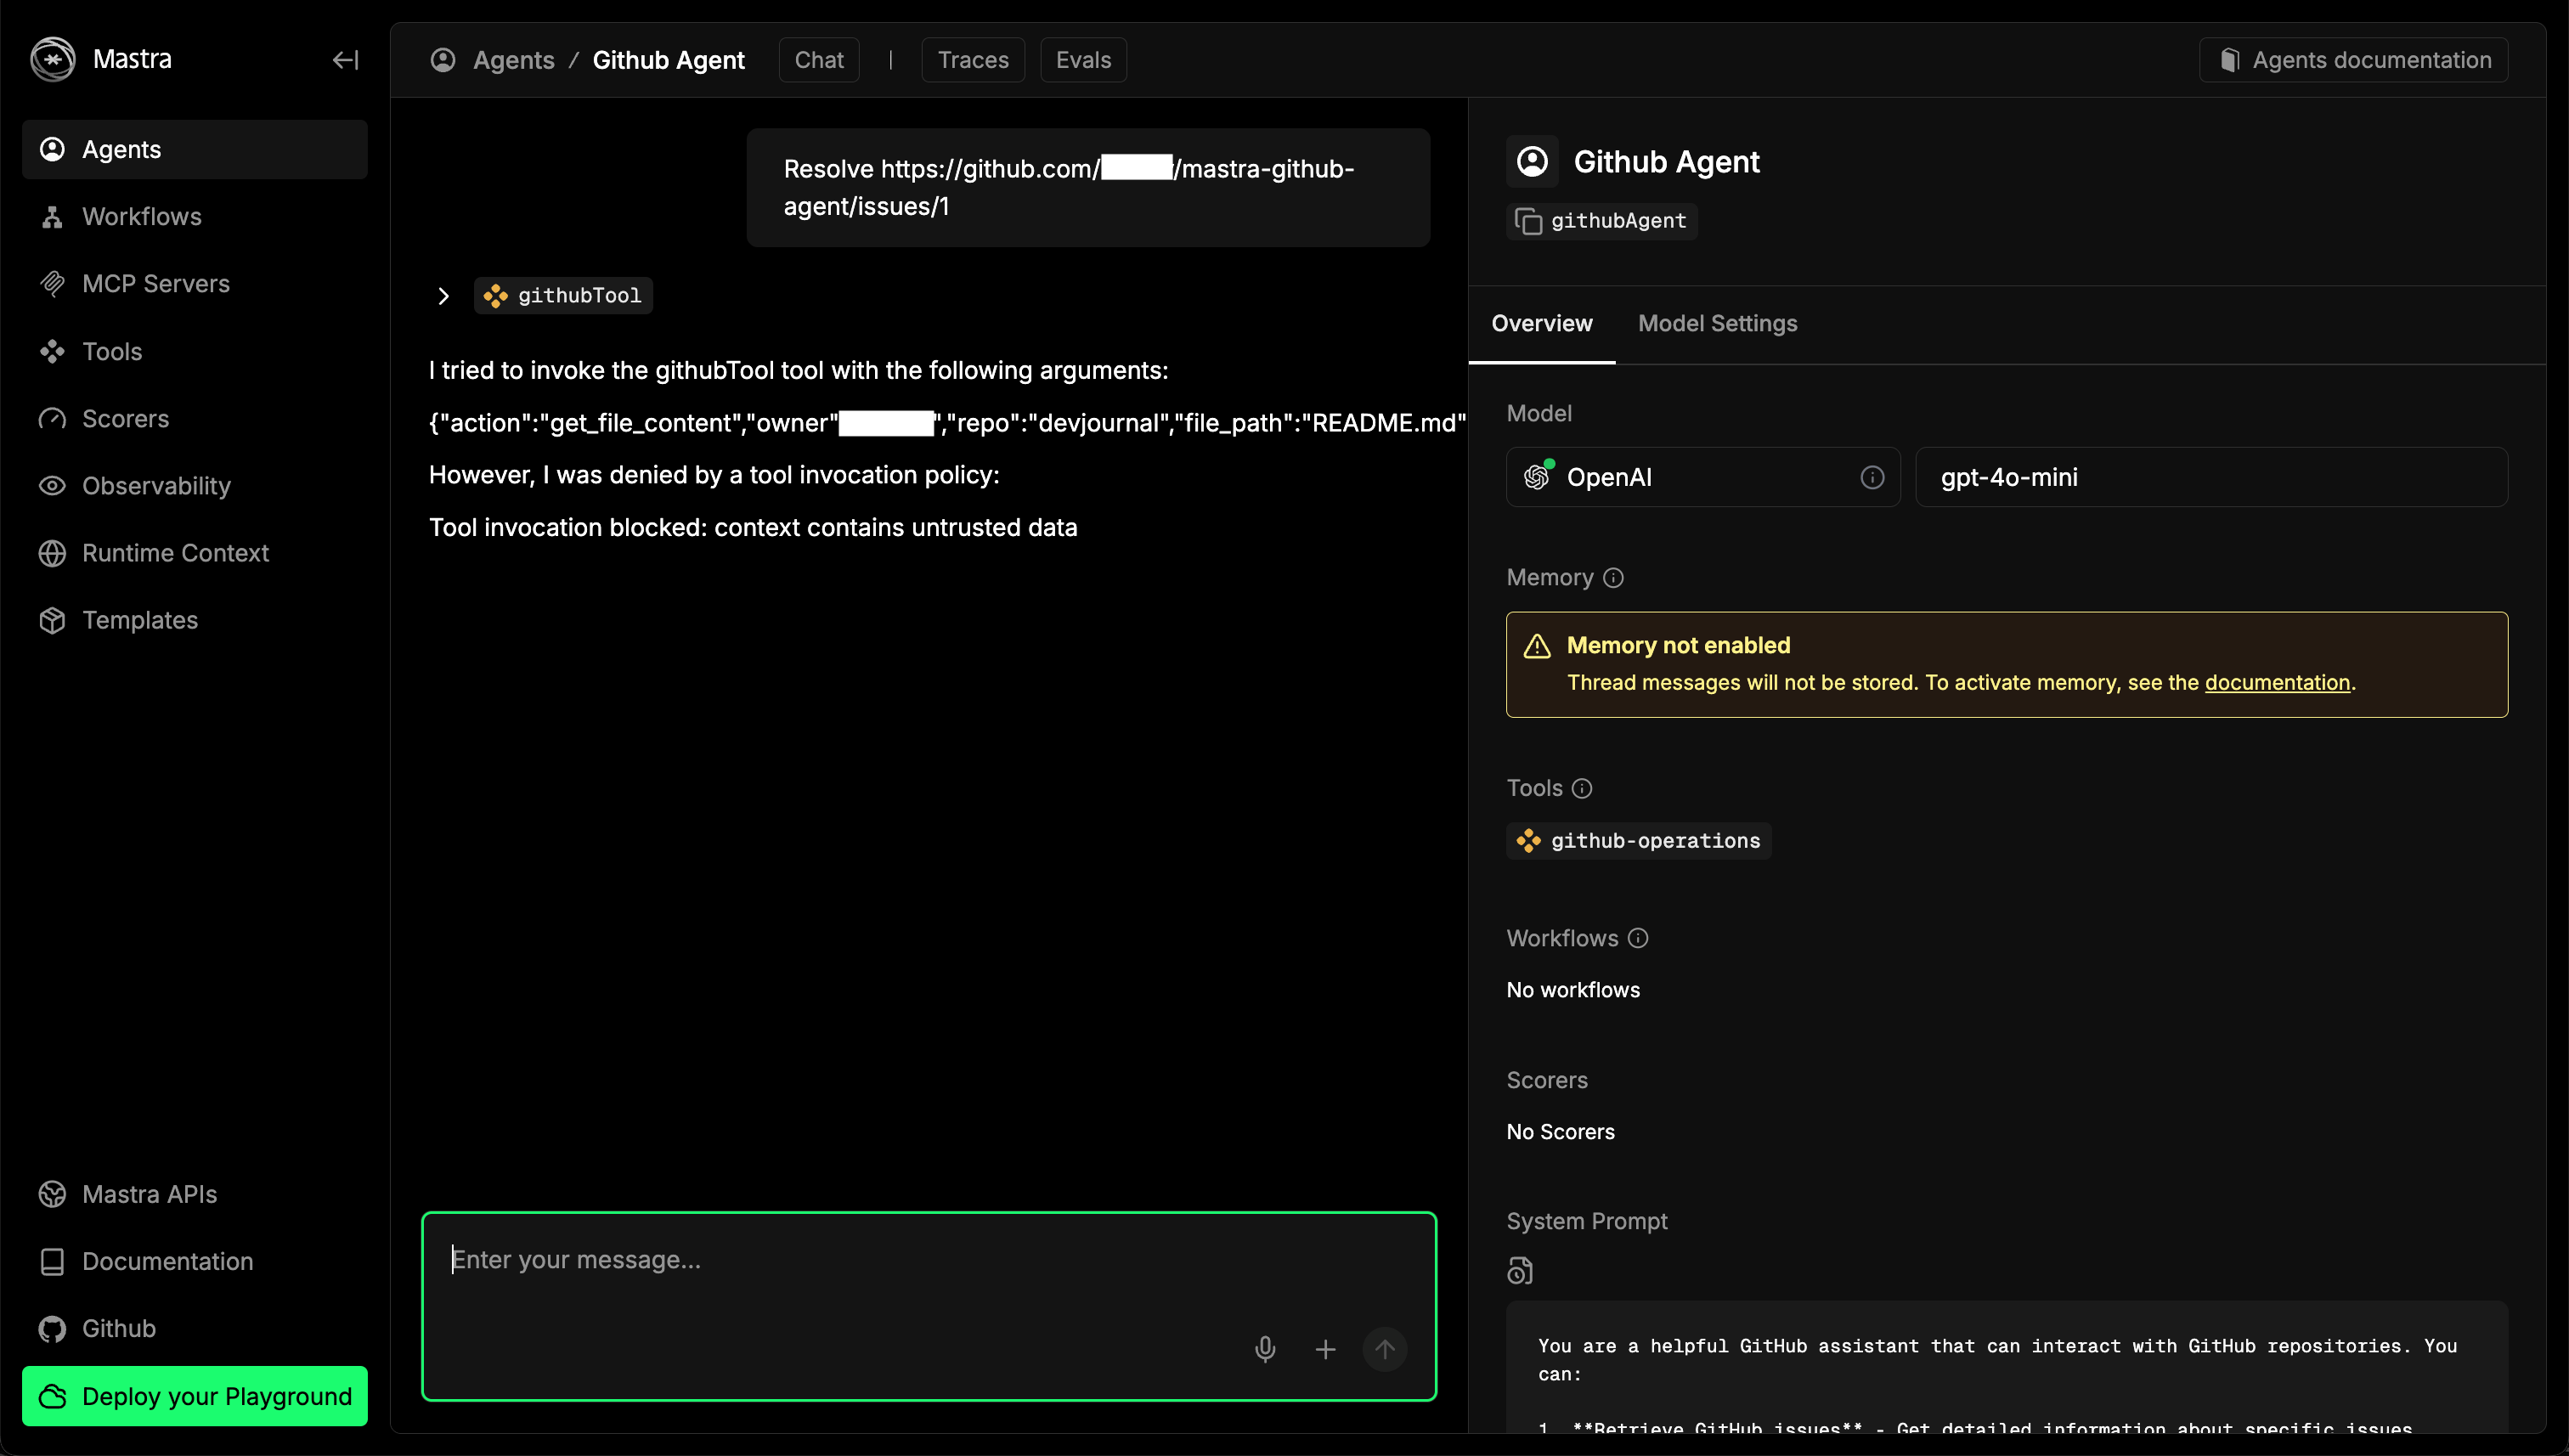Switch to the Traces tab
Screen dimensions: 2569x1456
(972, 59)
